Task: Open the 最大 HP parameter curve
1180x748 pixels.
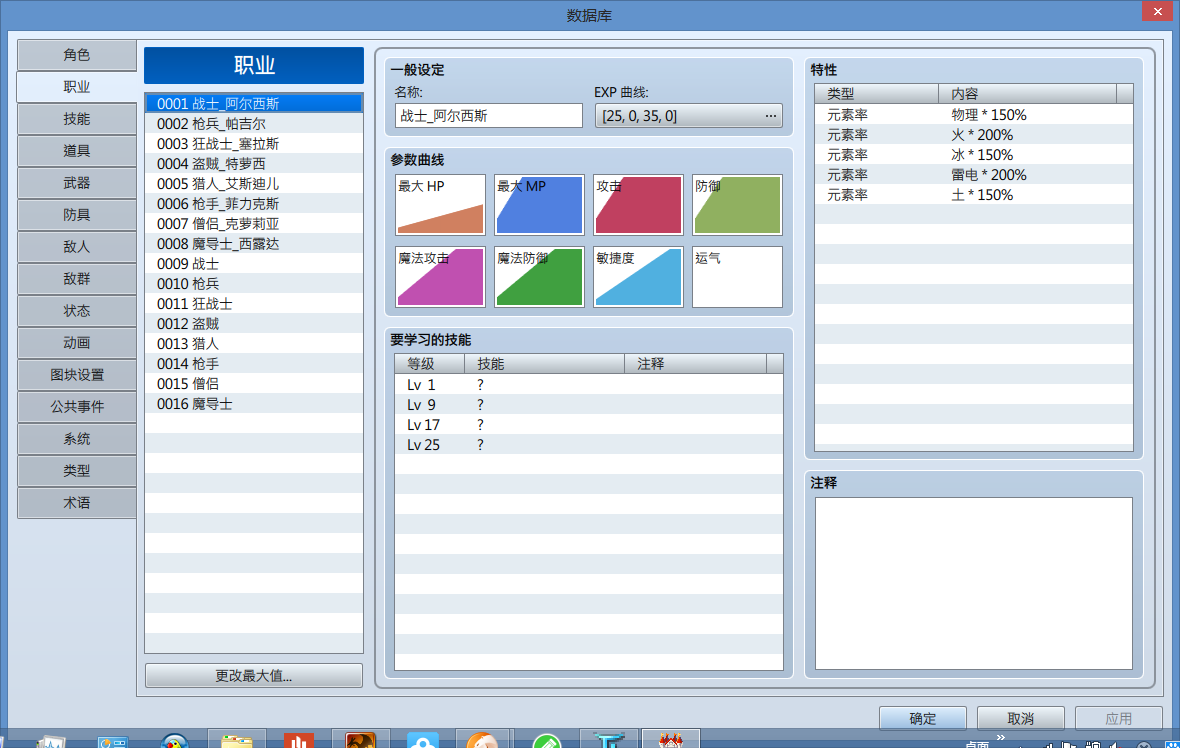Action: pos(440,205)
